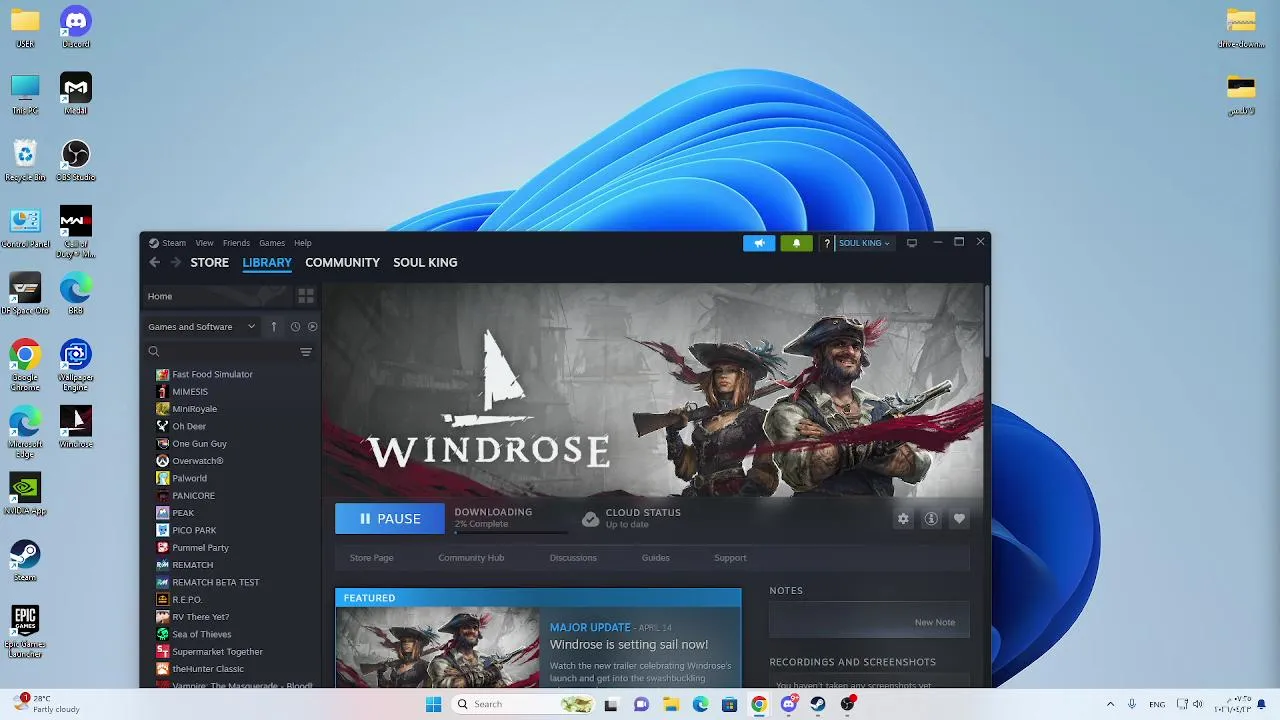Screen dimensions: 1280x720
Task: Click the Cloud Status icon
Action: tap(591, 519)
